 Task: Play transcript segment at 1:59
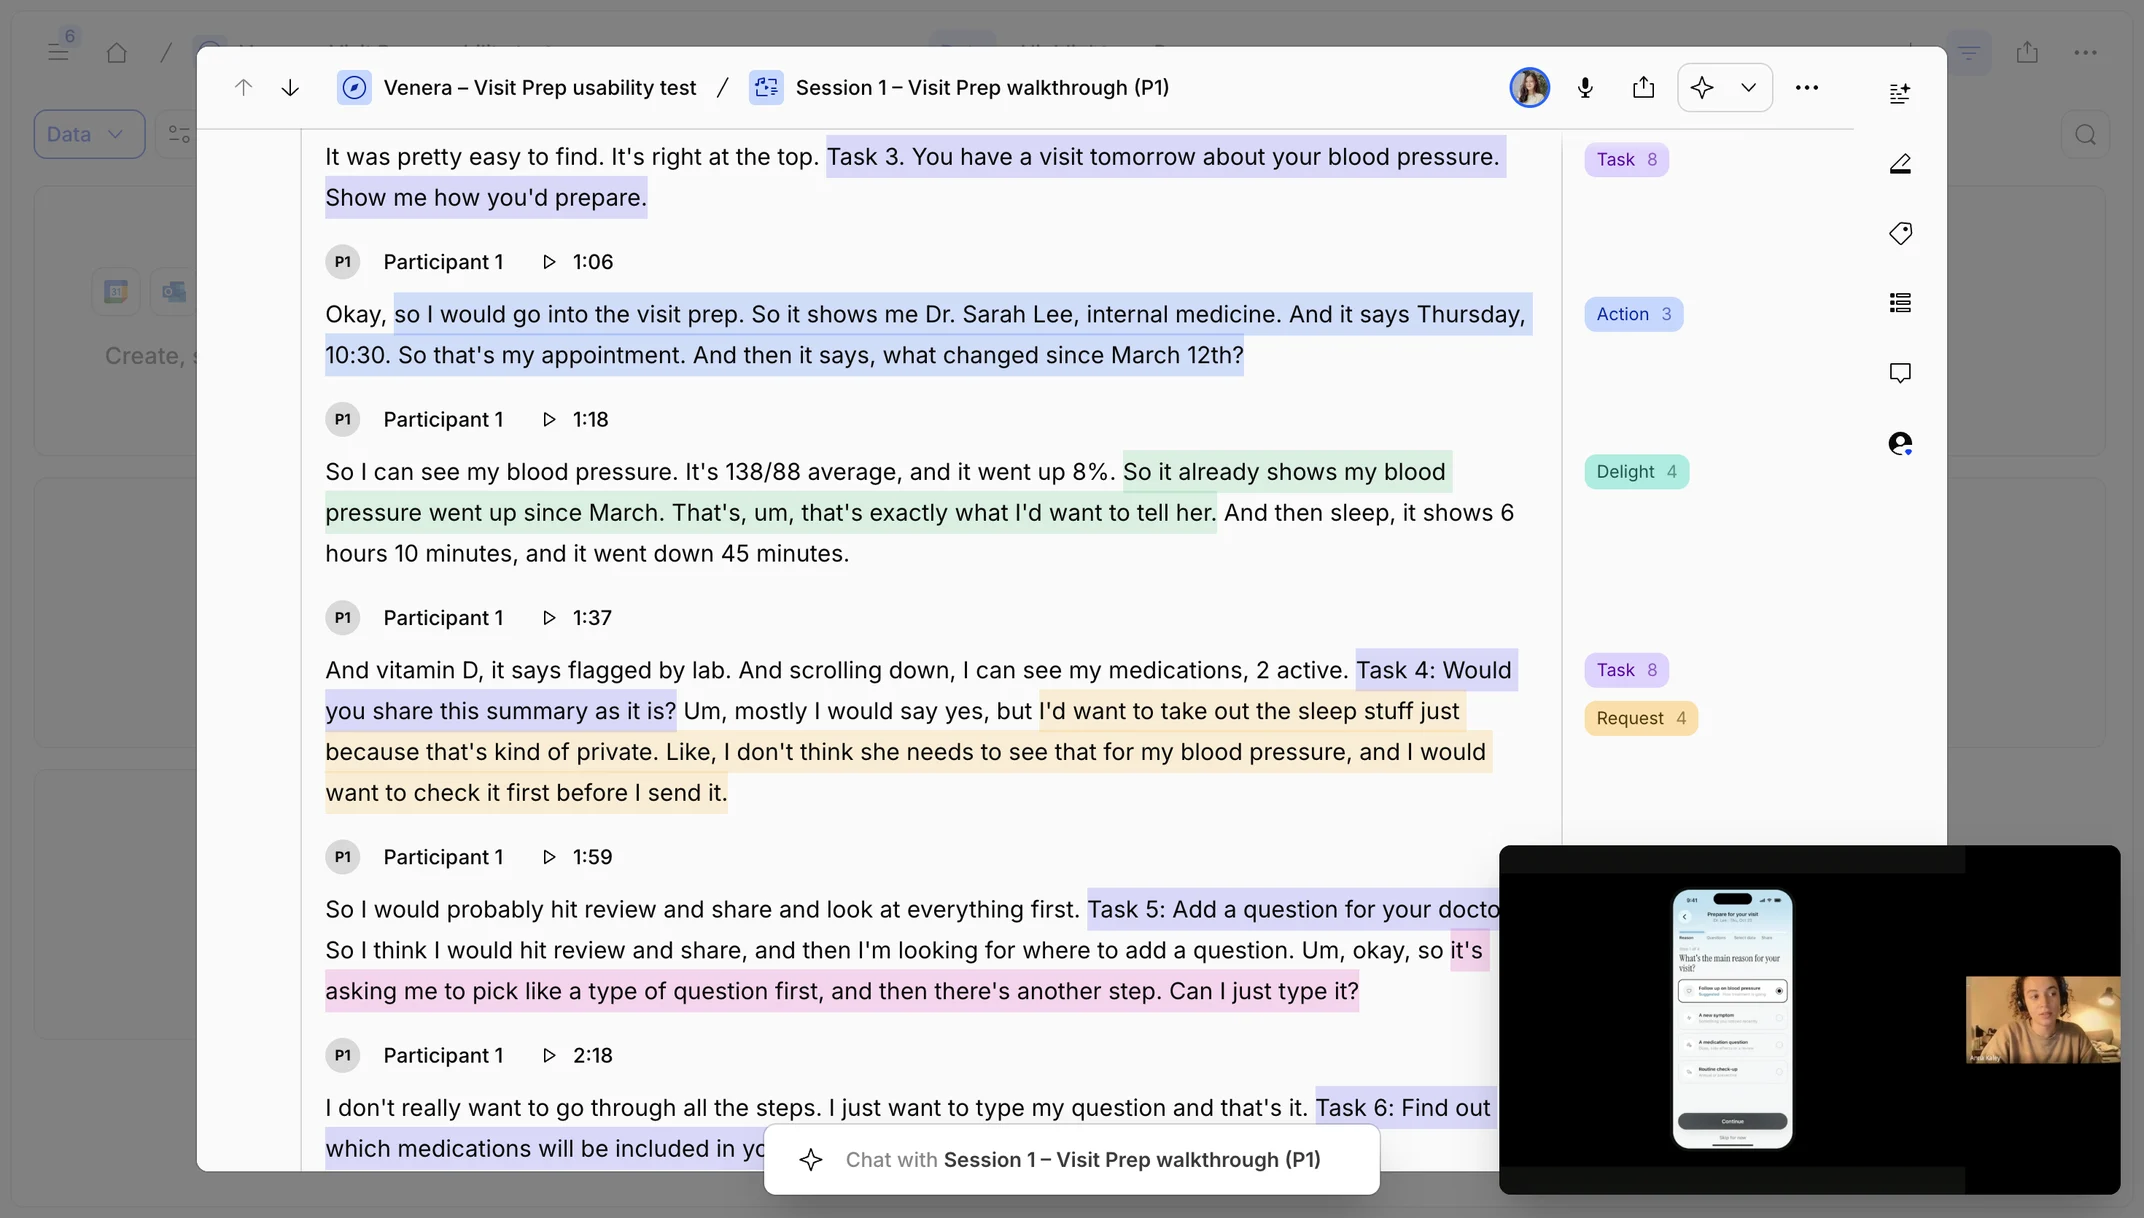[x=549, y=857]
